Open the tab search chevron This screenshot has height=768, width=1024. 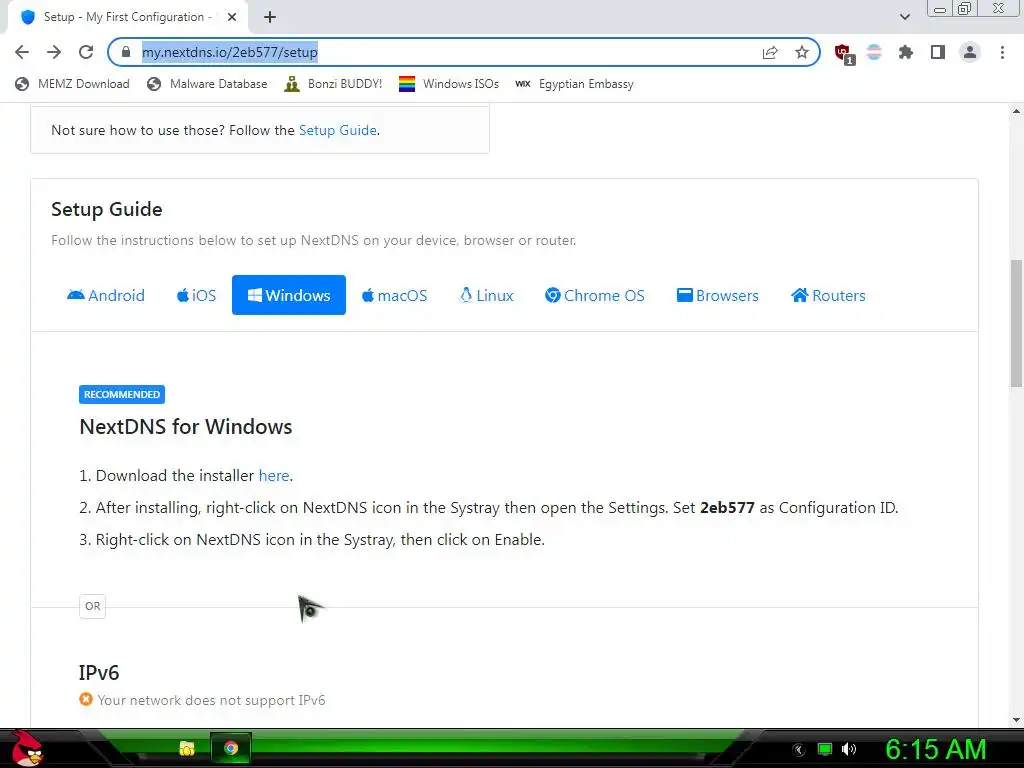point(904,17)
